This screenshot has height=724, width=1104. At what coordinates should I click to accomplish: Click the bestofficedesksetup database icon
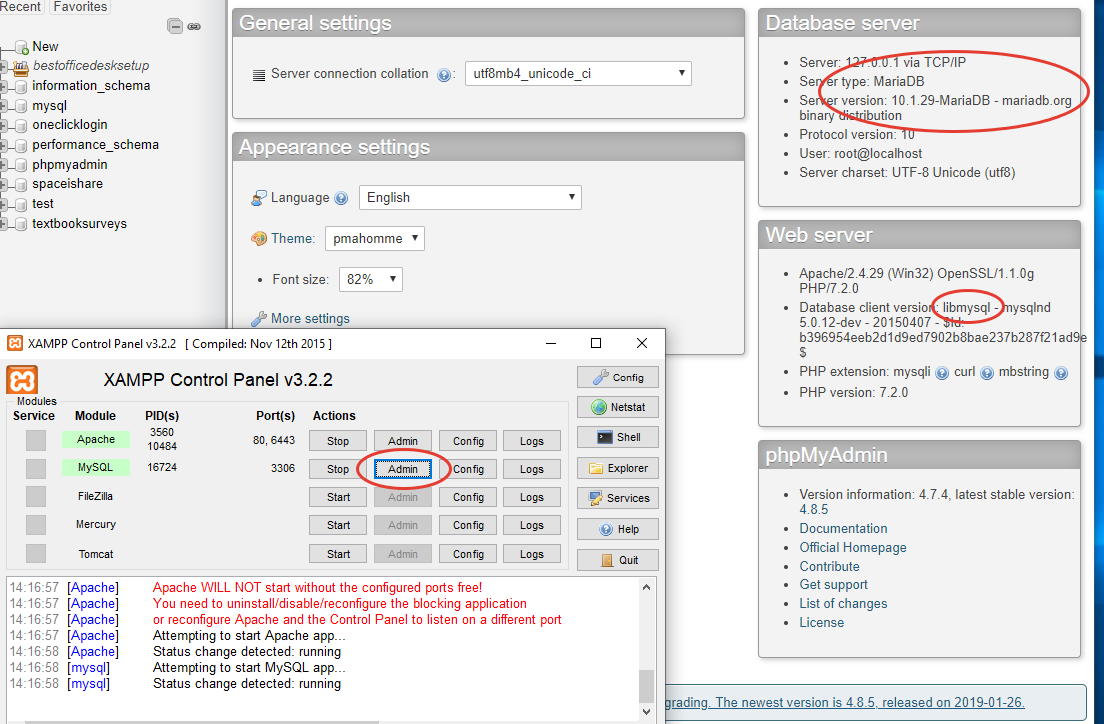click(21, 67)
